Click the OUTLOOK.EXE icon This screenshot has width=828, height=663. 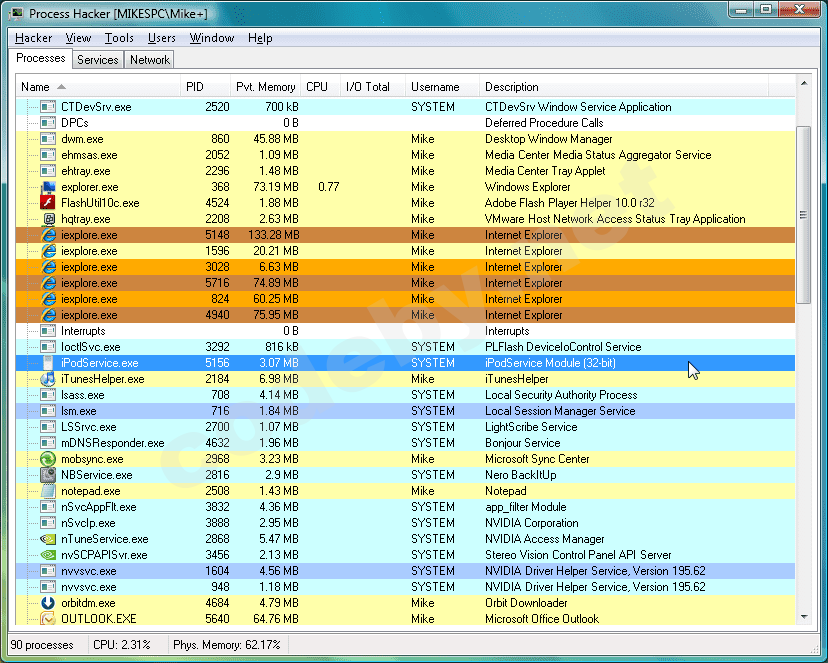pos(48,619)
